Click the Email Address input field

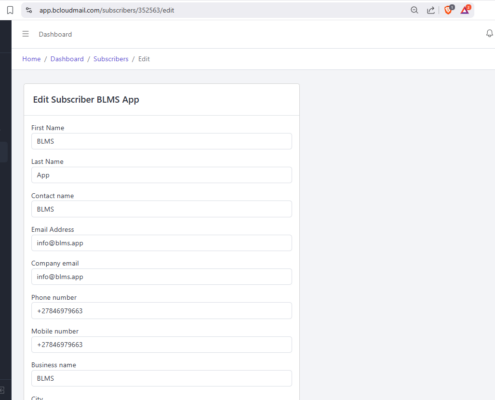162,243
